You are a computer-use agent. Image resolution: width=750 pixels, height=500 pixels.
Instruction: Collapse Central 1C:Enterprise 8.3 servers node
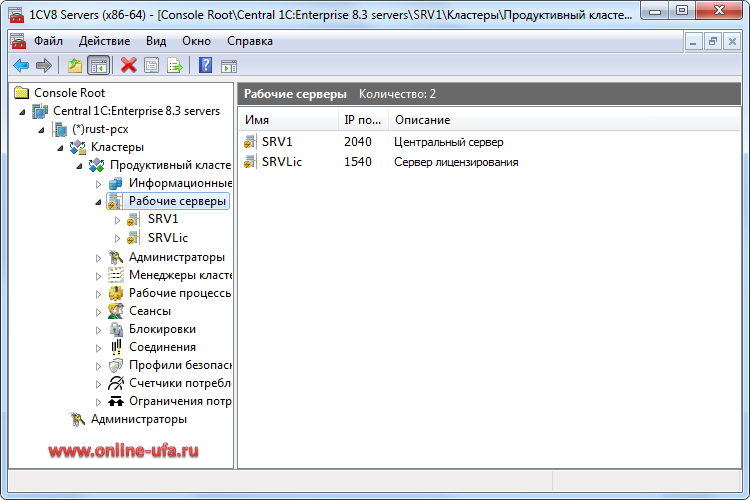pos(22,112)
